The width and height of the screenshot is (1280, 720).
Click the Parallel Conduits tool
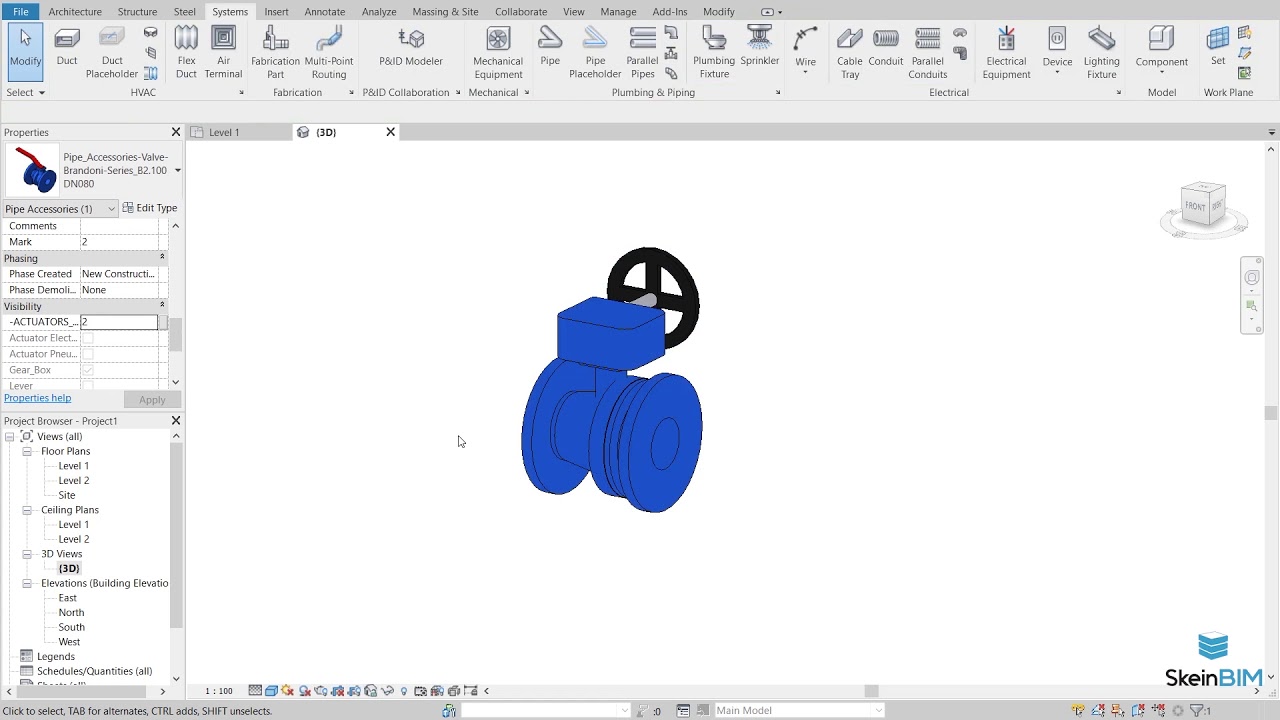[x=928, y=53]
